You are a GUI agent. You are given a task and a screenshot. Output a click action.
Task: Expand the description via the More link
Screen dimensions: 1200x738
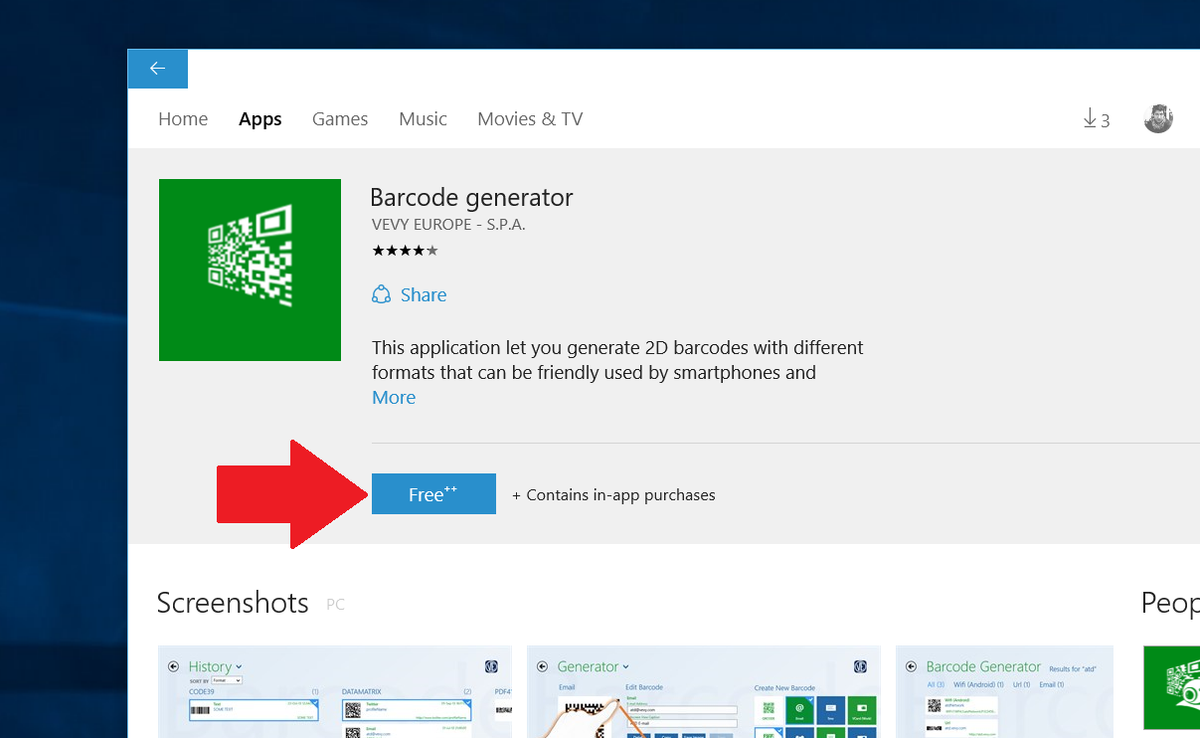click(393, 397)
